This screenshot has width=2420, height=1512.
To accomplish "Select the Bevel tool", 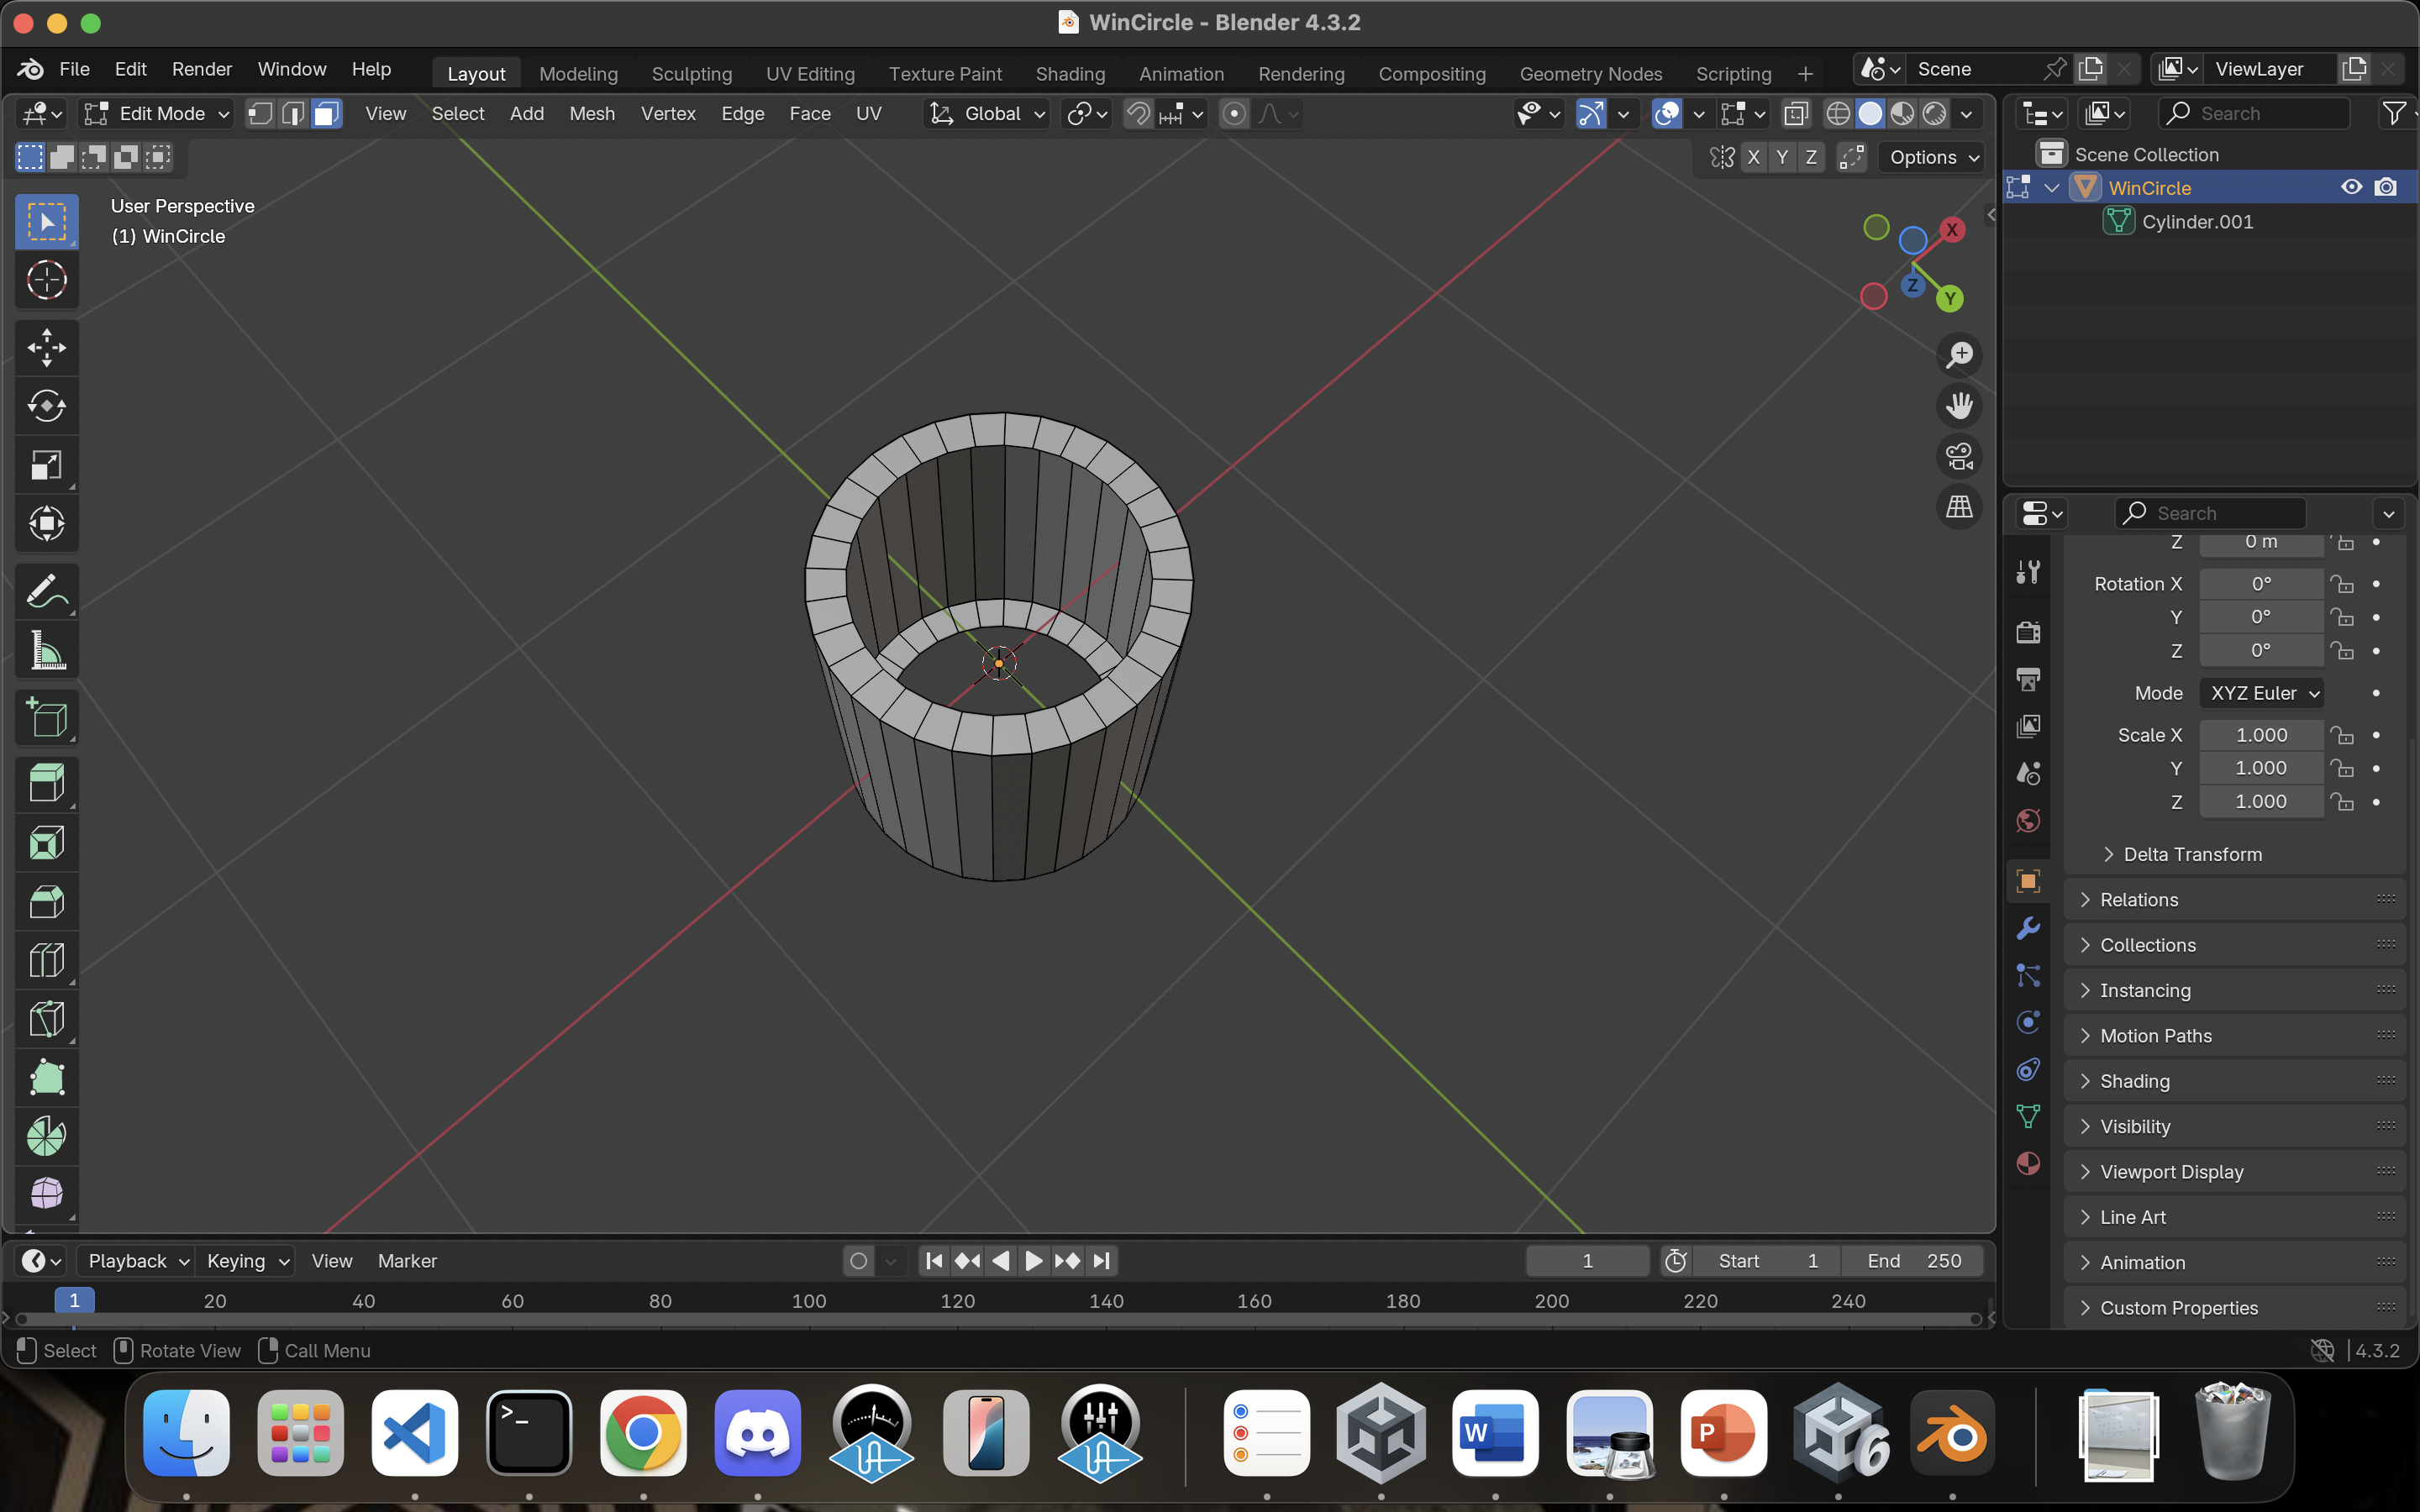I will [x=46, y=902].
